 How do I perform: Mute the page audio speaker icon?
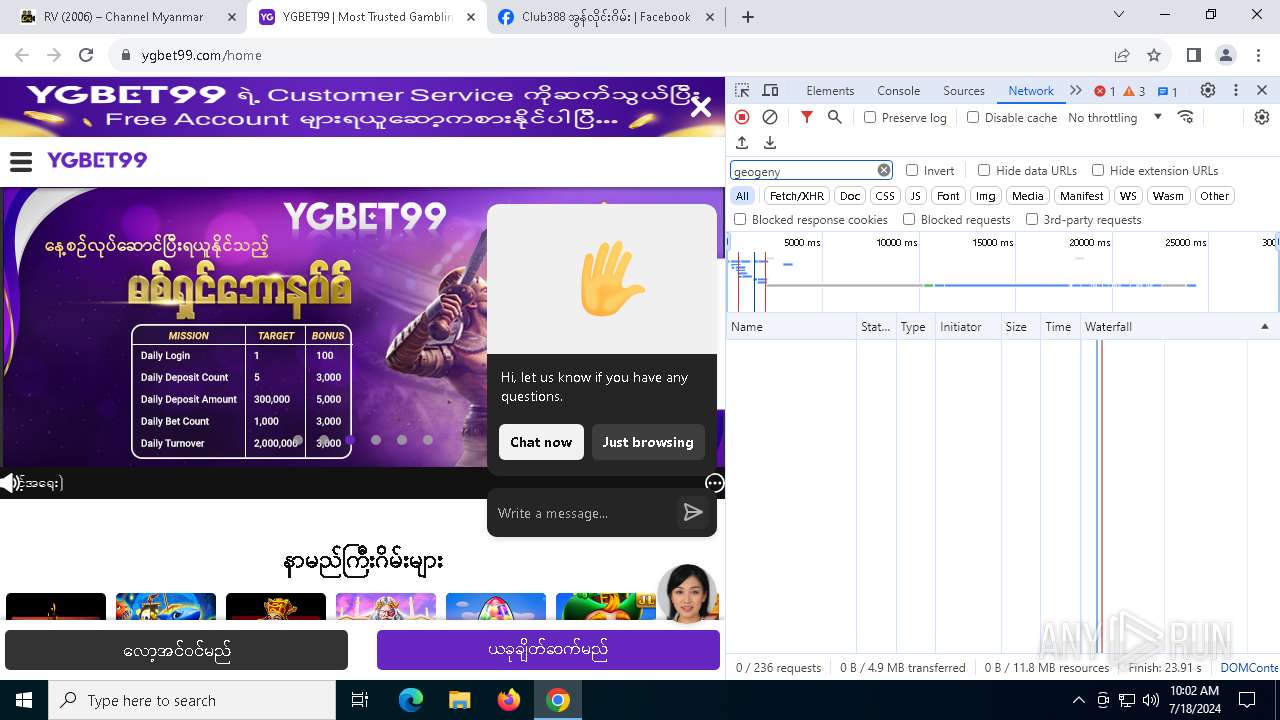[10, 484]
